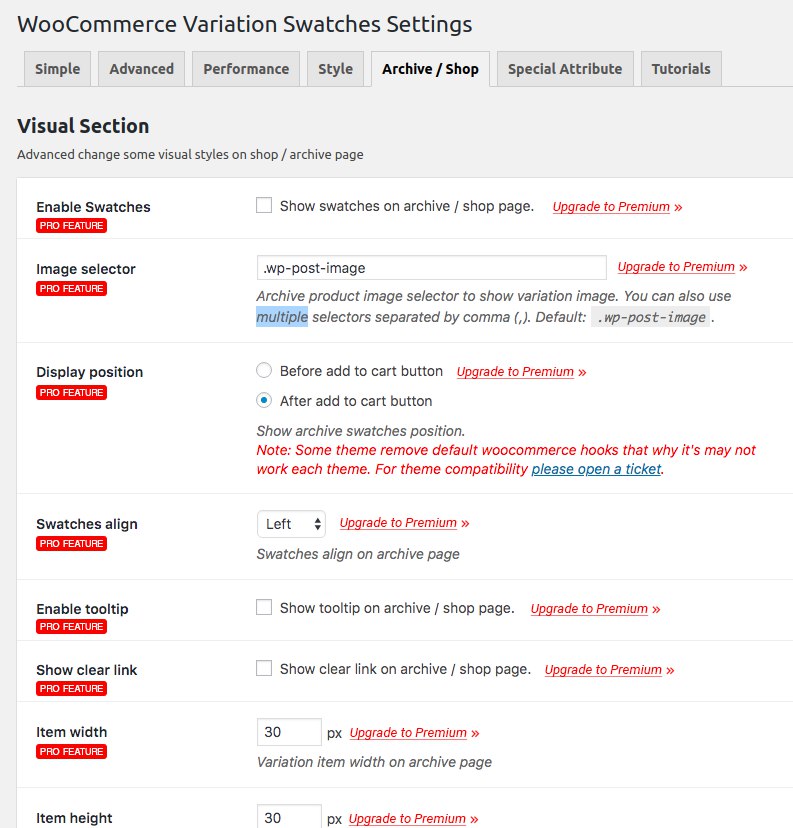Choose After add to cart button option
The height and width of the screenshot is (828, 793).
264,401
